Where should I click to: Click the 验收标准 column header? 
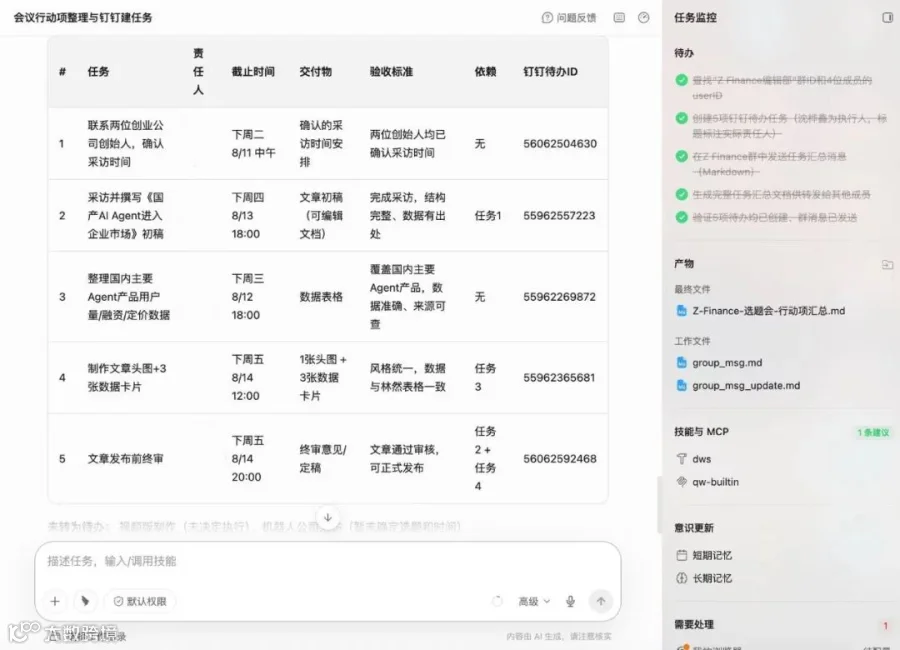coord(391,72)
